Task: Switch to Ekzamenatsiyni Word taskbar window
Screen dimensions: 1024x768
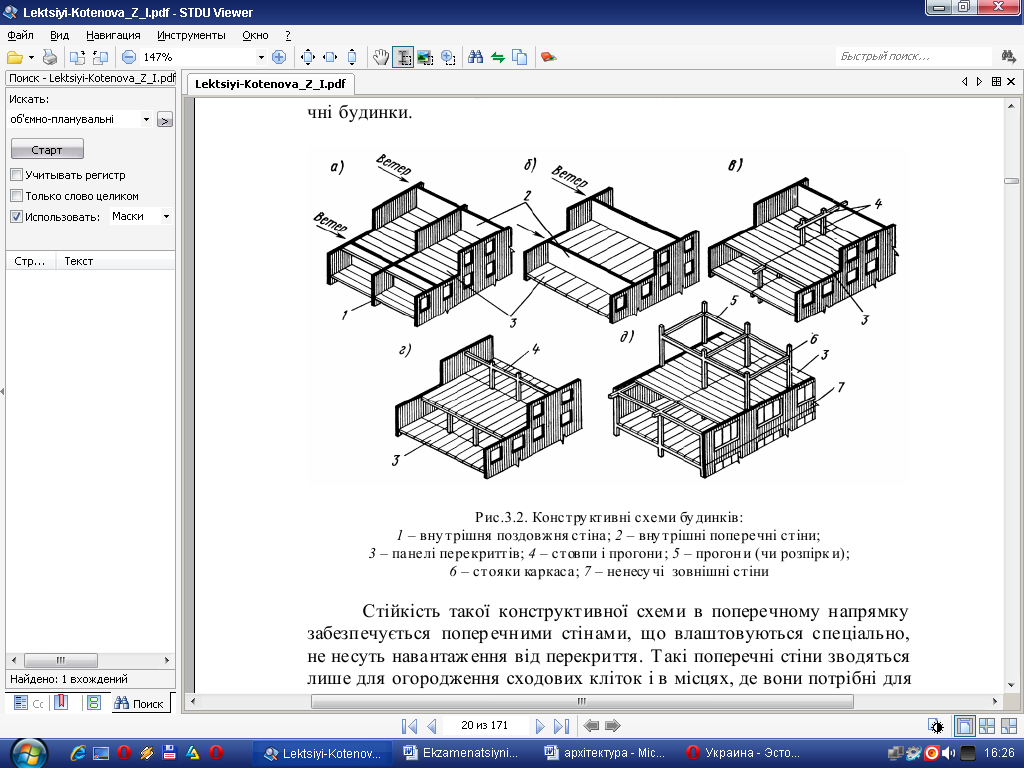Action: pos(462,753)
